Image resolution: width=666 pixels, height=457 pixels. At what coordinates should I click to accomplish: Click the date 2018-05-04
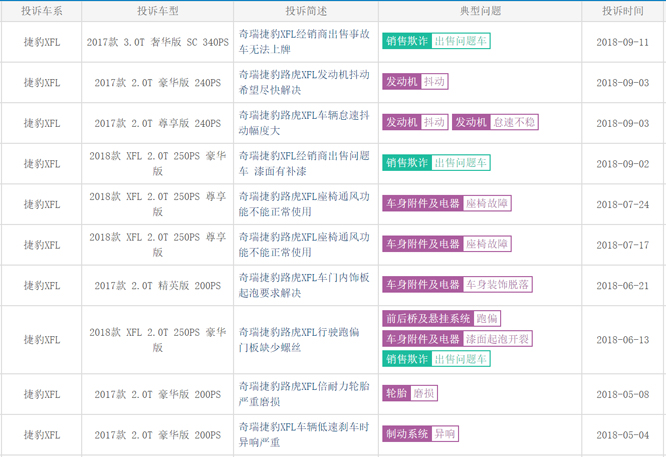tap(623, 435)
